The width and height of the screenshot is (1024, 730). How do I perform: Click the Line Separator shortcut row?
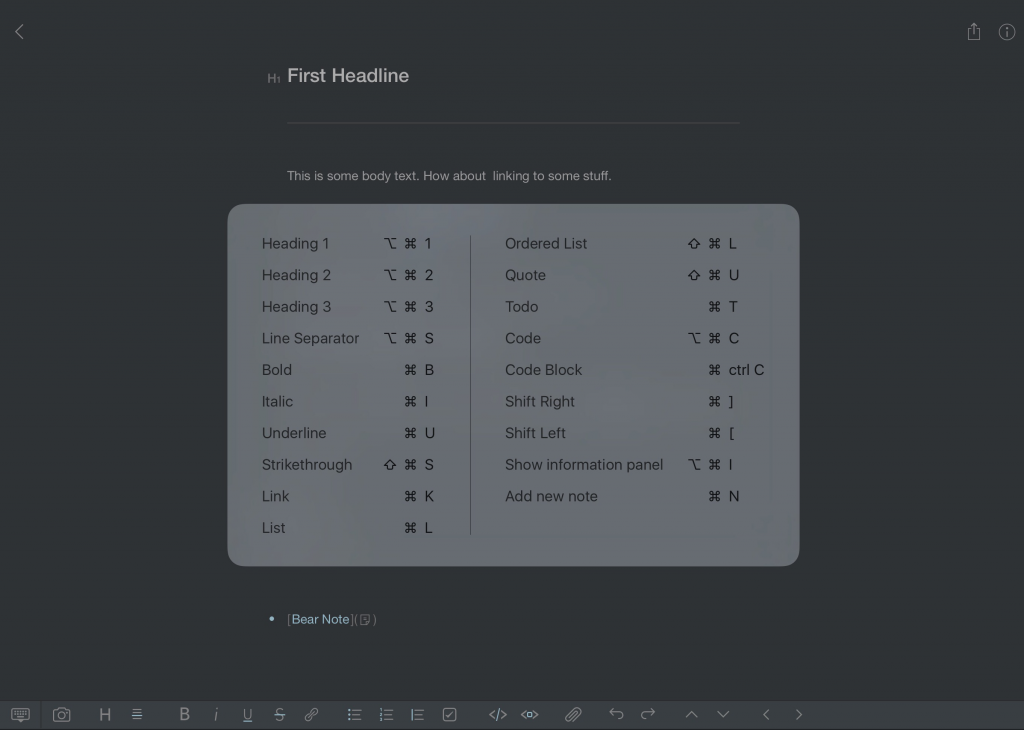347,338
